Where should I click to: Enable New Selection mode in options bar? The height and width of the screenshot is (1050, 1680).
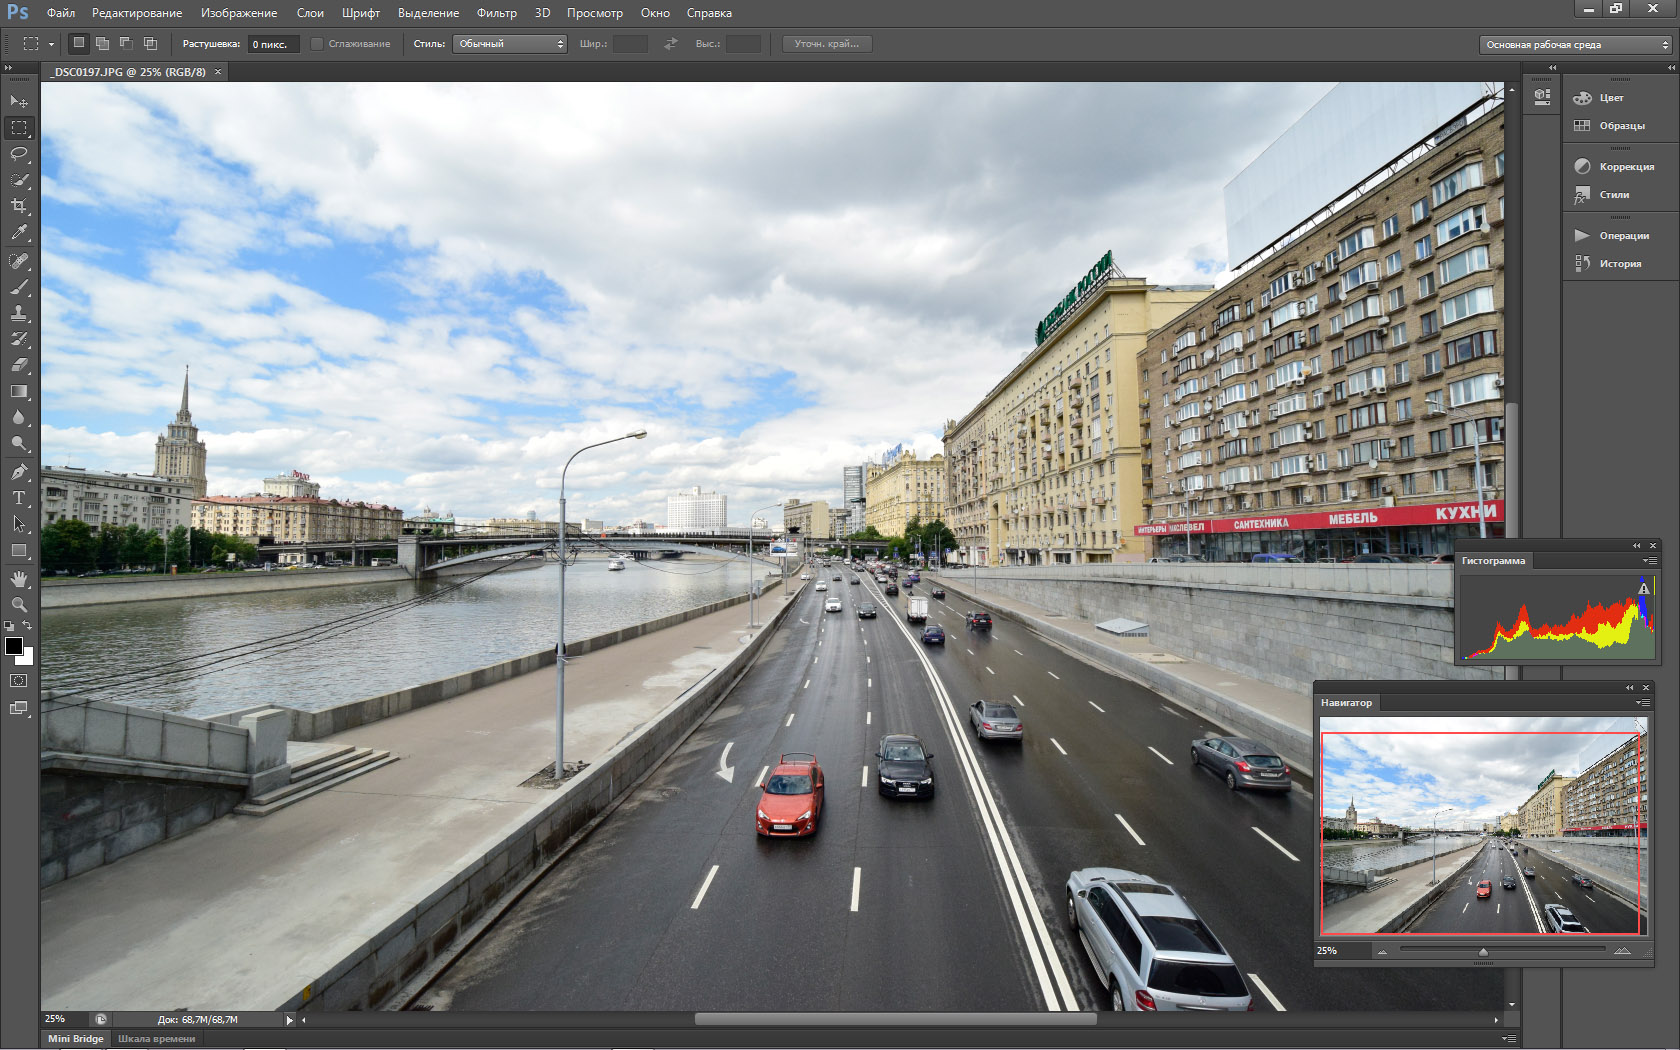click(79, 43)
